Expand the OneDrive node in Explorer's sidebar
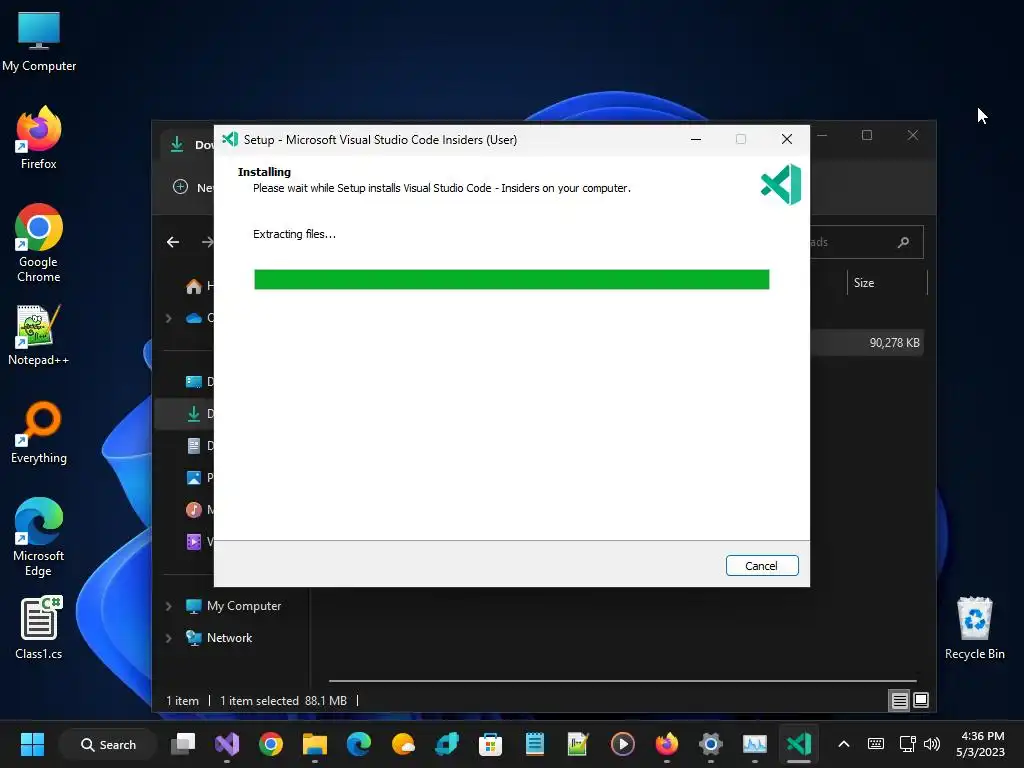The height and width of the screenshot is (768, 1024). pyautogui.click(x=168, y=318)
